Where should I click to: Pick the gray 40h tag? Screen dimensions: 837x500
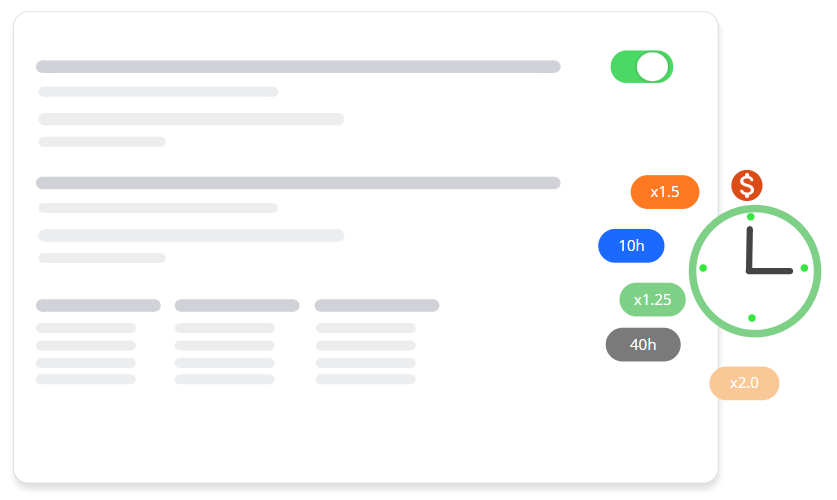[x=643, y=345]
